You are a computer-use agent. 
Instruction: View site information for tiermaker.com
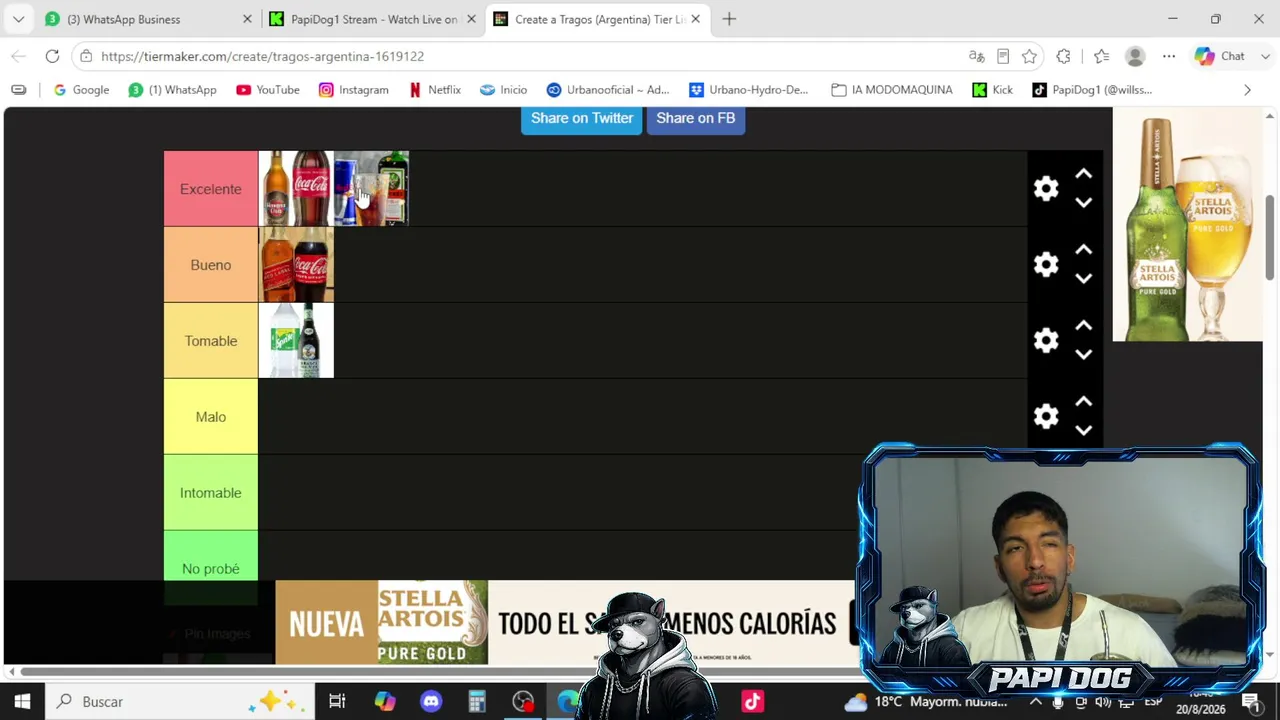(x=86, y=56)
